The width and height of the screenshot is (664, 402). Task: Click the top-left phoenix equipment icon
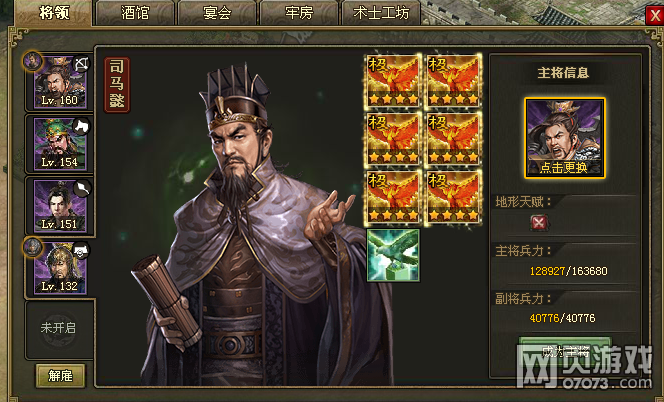[393, 80]
